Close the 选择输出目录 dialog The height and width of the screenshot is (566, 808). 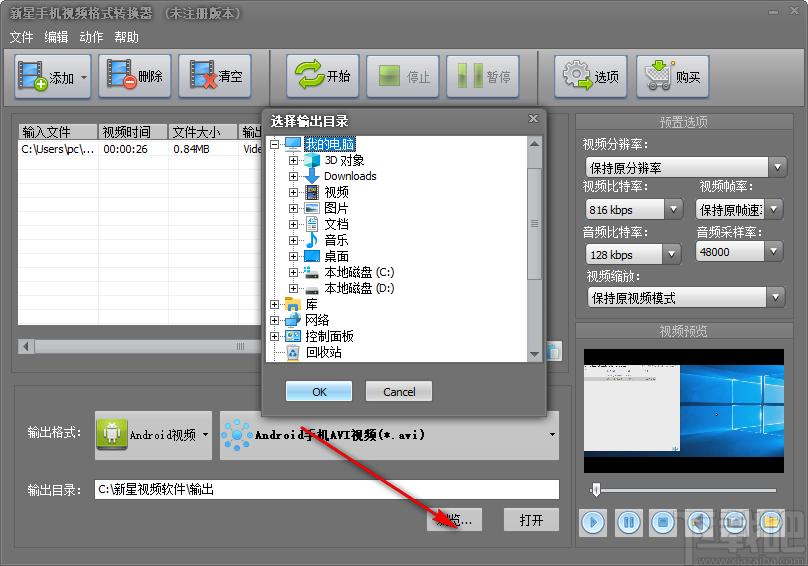pos(533,119)
